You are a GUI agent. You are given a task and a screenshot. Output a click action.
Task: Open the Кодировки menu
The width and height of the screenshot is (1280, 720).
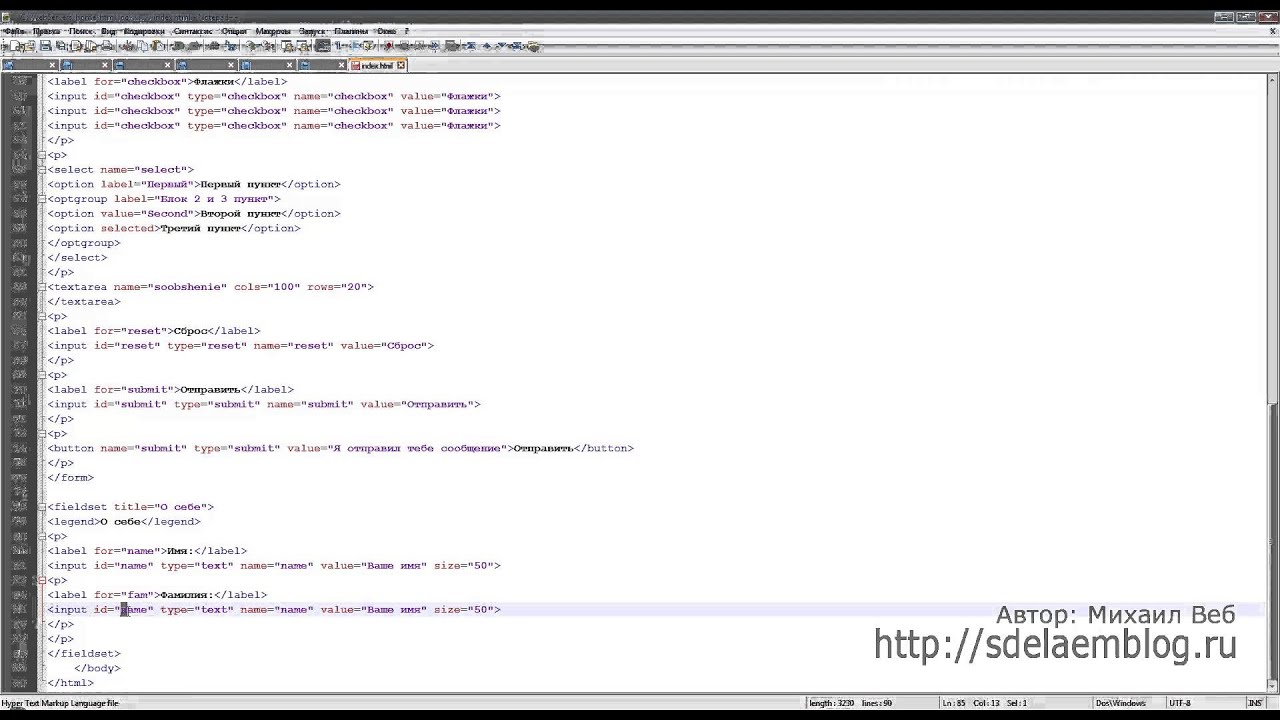[x=144, y=31]
